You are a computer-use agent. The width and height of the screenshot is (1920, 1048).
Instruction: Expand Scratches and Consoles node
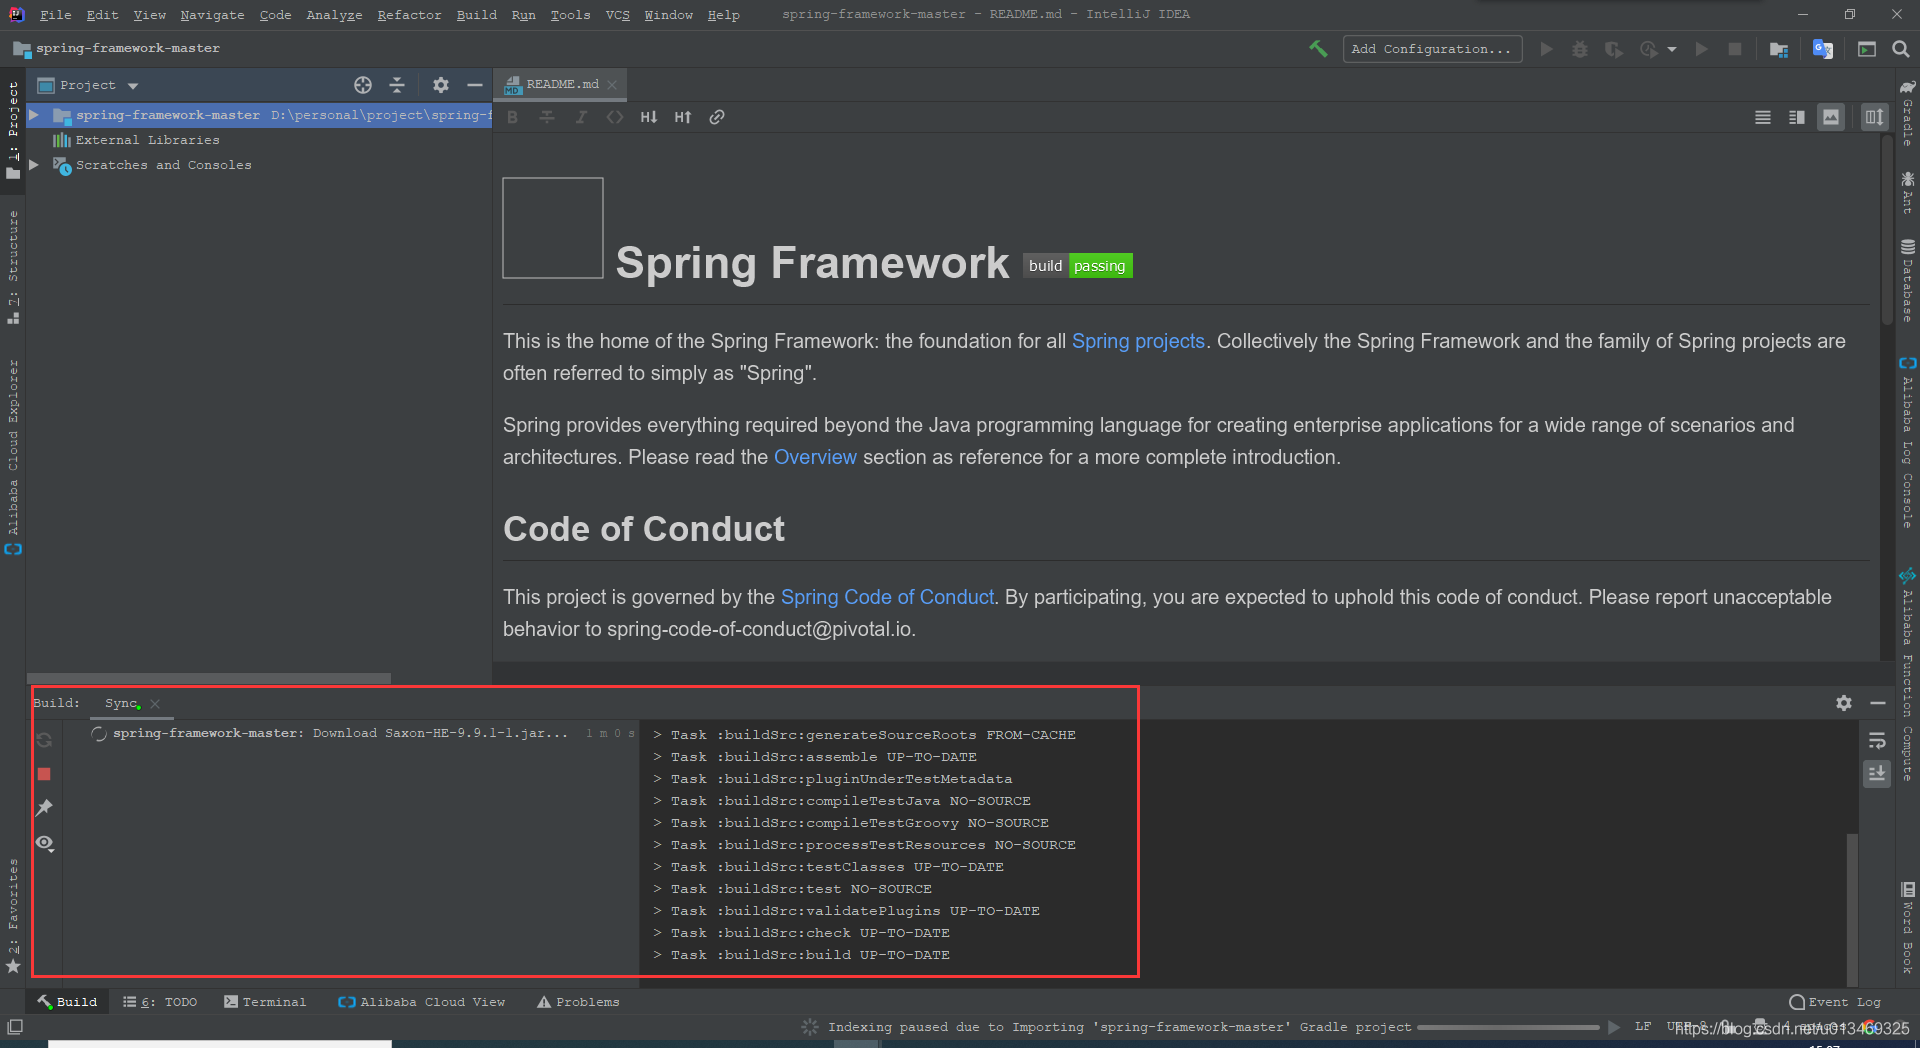pyautogui.click(x=34, y=165)
